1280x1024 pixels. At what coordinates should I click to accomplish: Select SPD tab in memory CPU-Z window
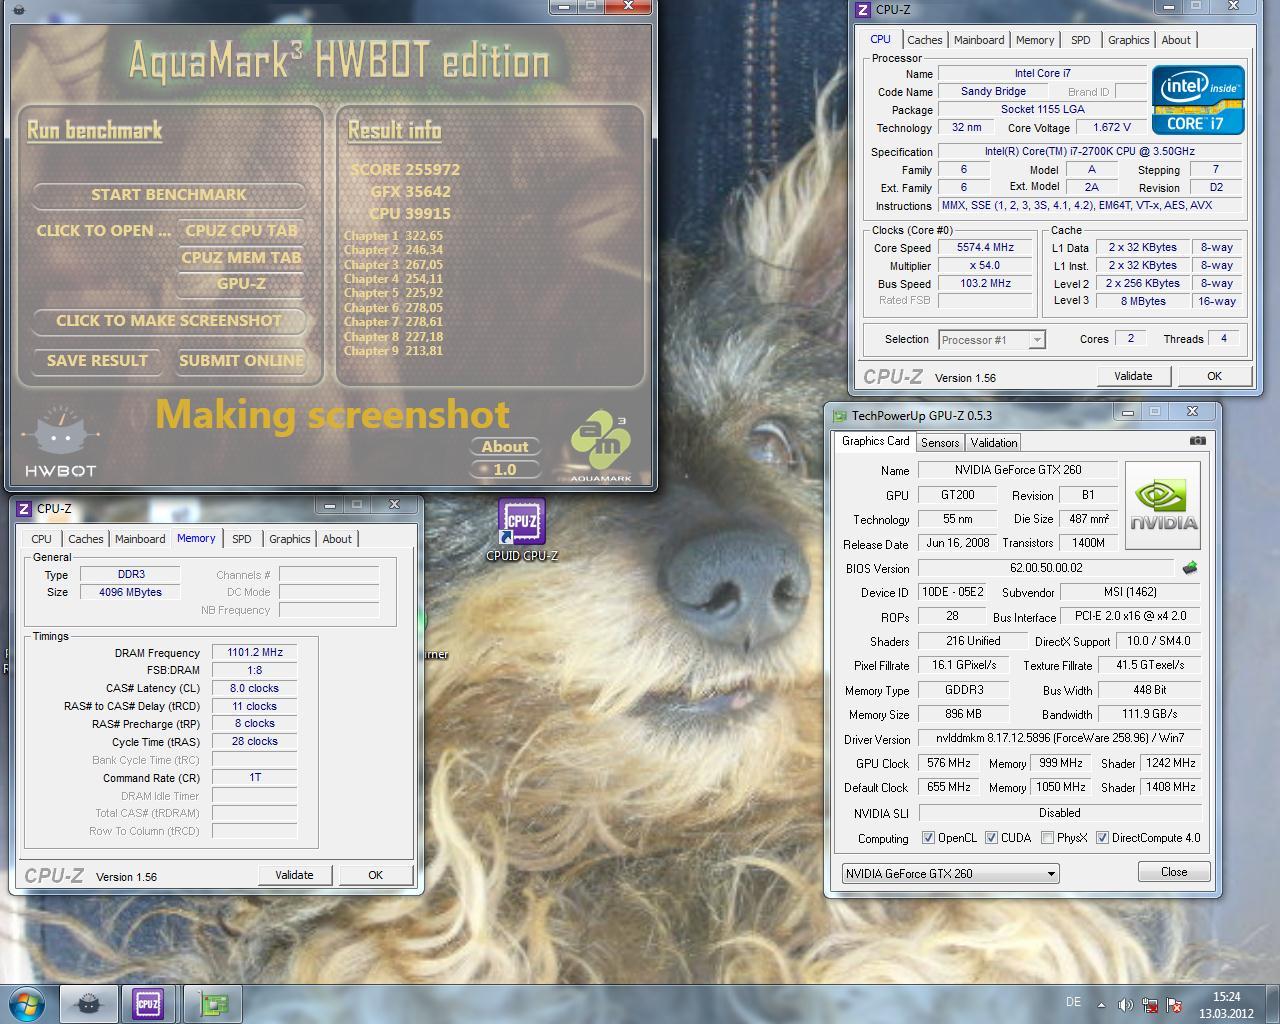pos(242,539)
